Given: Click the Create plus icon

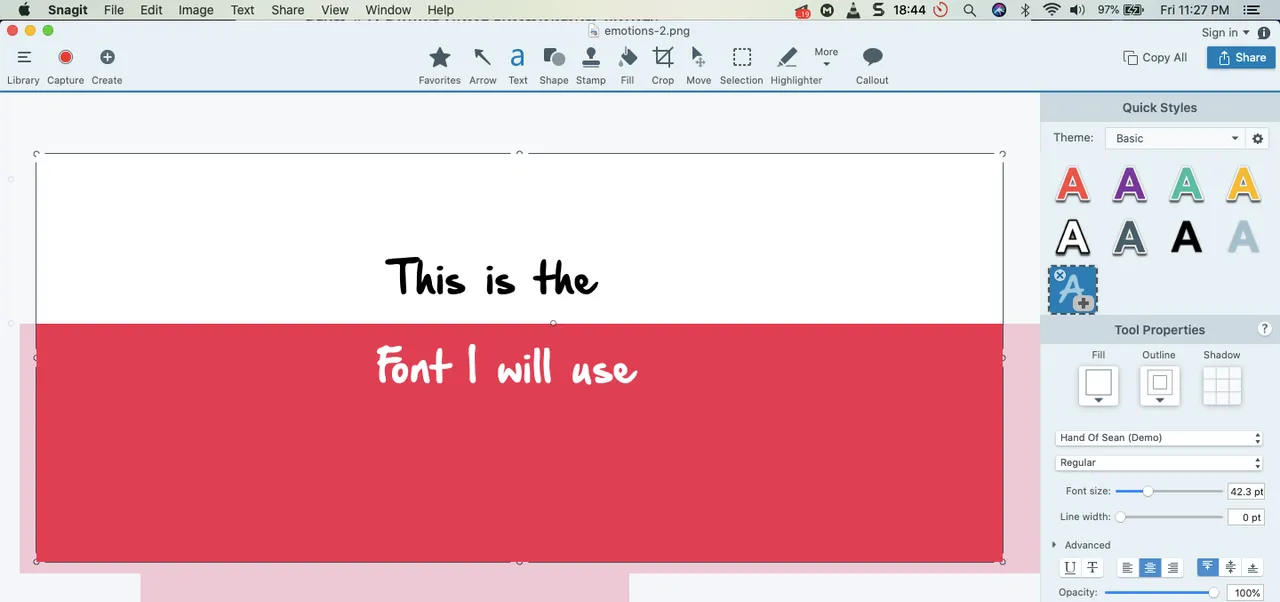Looking at the screenshot, I should (x=107, y=57).
